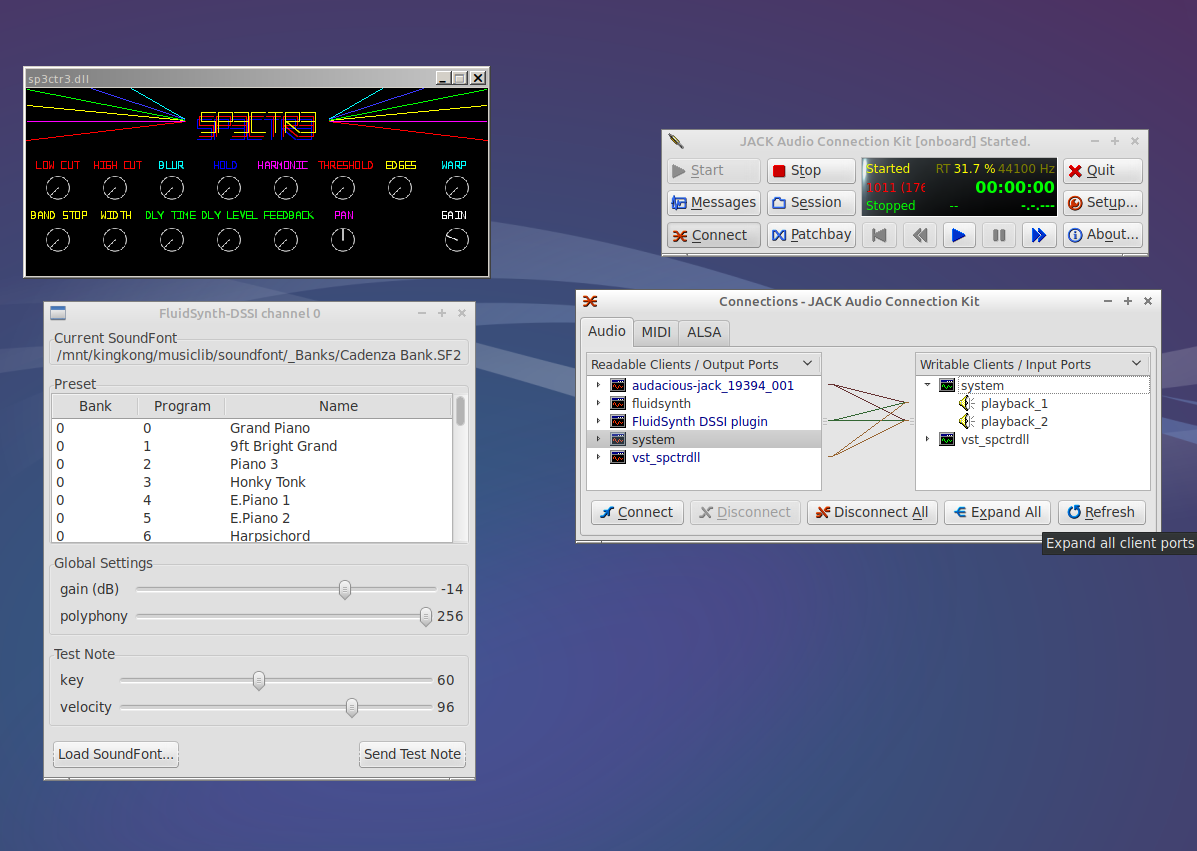1197x851 pixels.
Task: Click the FluidSynth-DSSI window menu icon
Action: tap(58, 313)
